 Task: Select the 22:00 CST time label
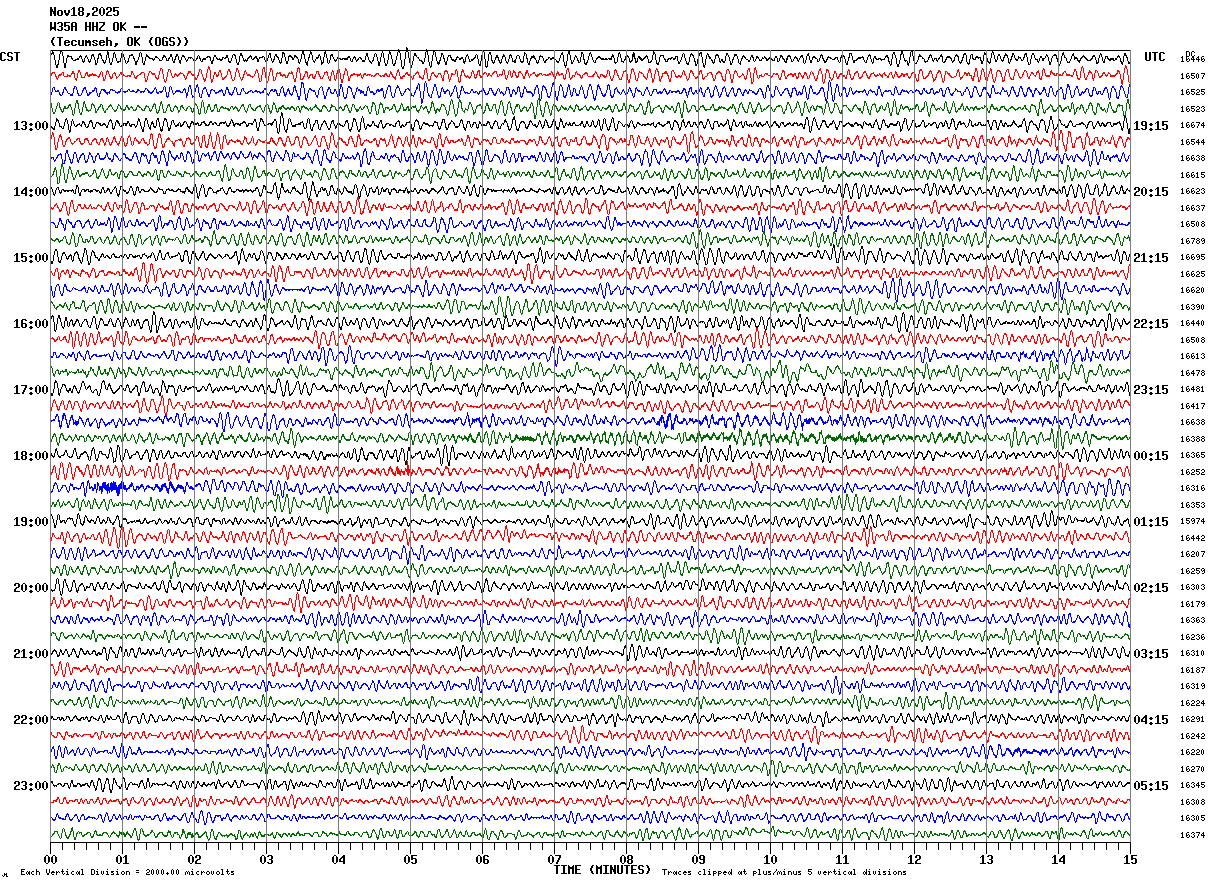[31, 720]
